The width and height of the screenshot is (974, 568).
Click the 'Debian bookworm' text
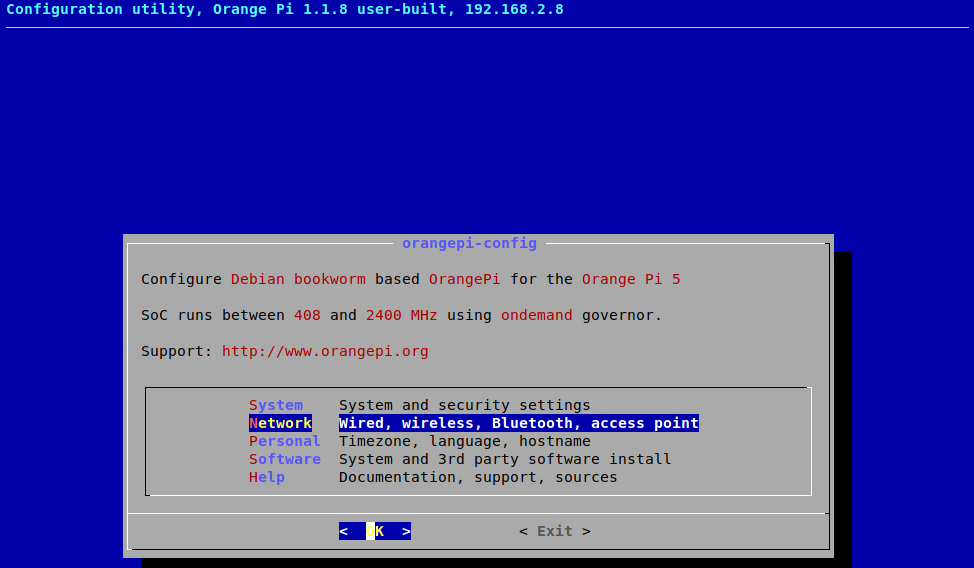click(298, 279)
